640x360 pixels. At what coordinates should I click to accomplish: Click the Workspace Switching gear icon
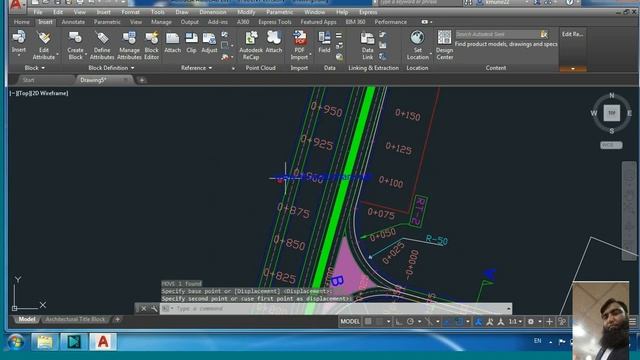click(x=531, y=322)
